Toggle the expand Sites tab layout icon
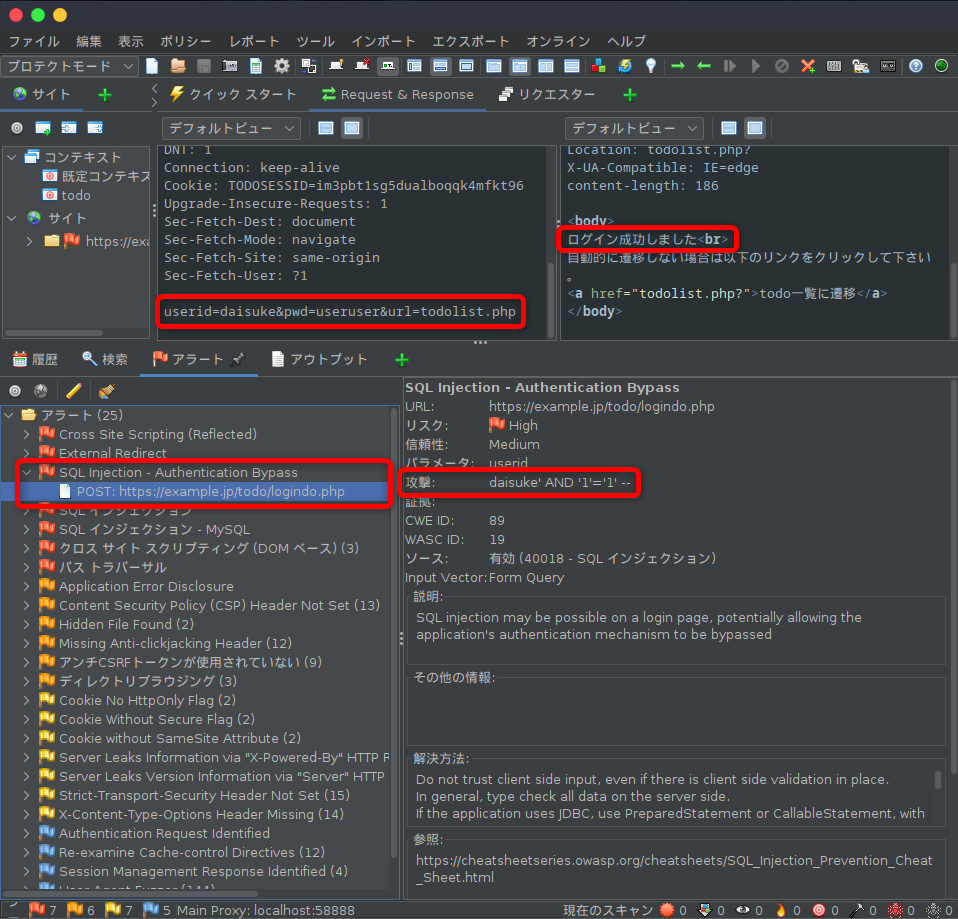958x919 pixels. [x=414, y=66]
